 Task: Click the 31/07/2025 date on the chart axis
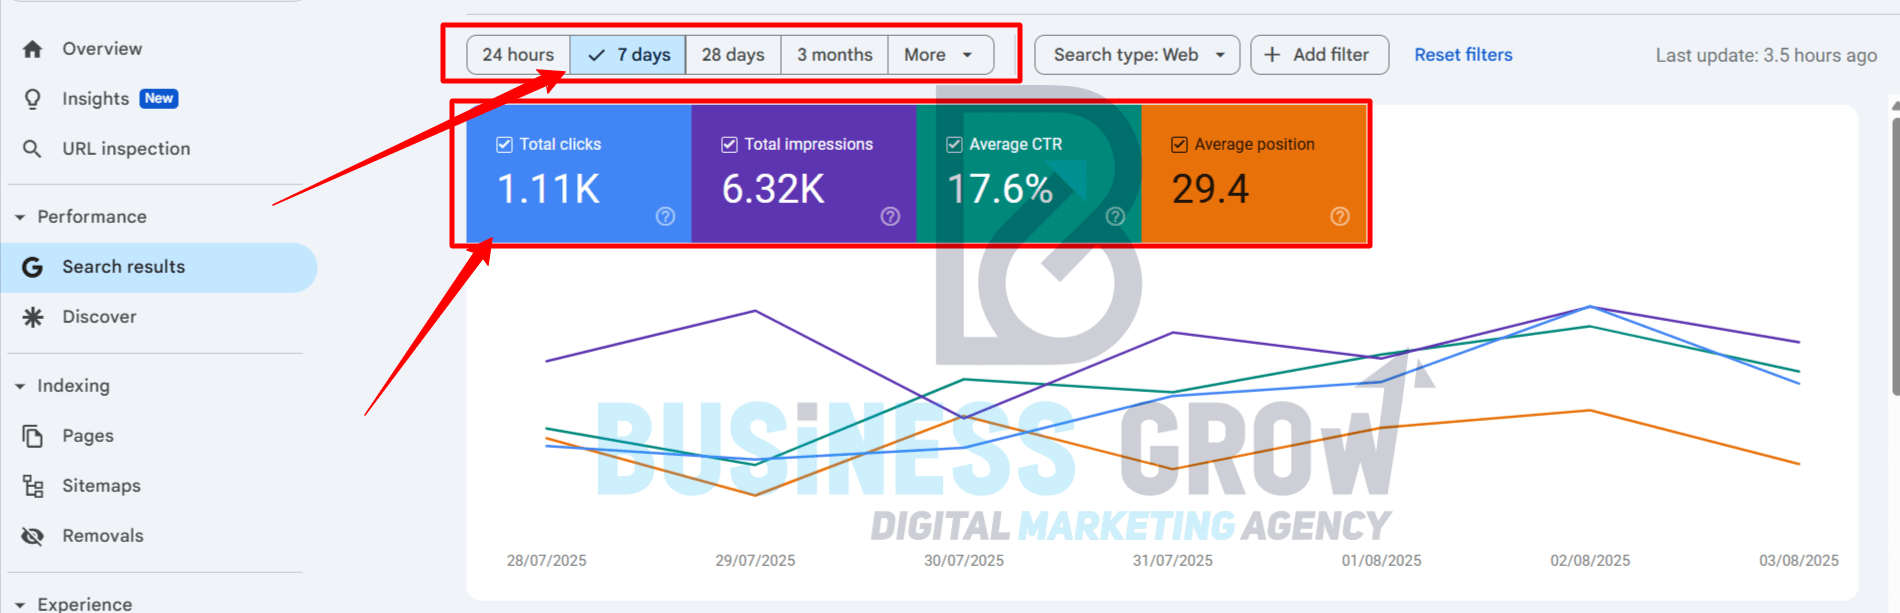(1173, 561)
